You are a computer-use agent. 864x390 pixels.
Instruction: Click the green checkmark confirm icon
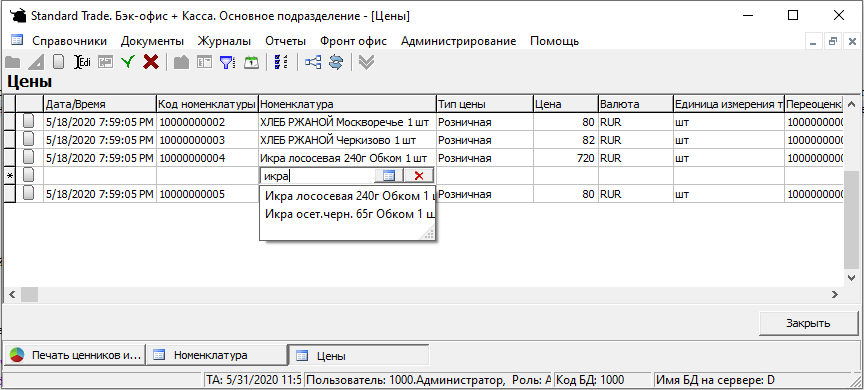click(x=128, y=62)
